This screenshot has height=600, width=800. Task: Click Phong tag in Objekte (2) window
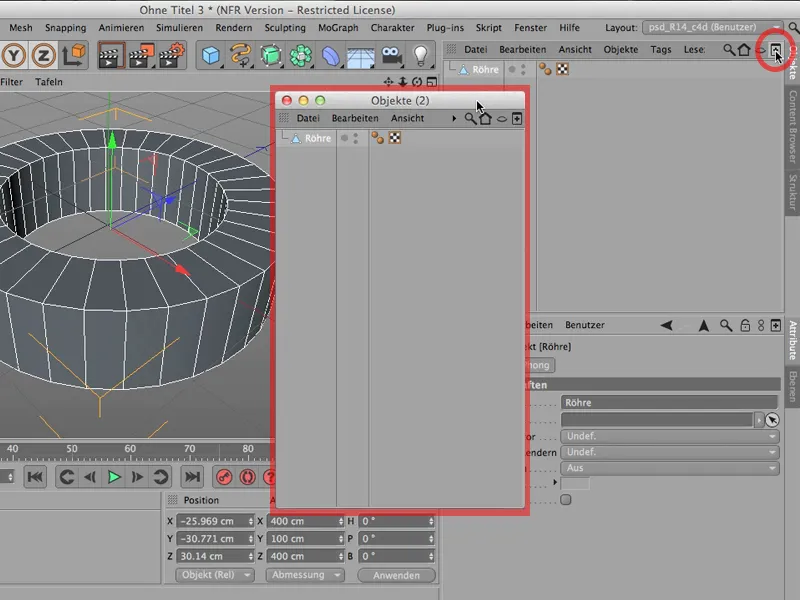click(378, 138)
